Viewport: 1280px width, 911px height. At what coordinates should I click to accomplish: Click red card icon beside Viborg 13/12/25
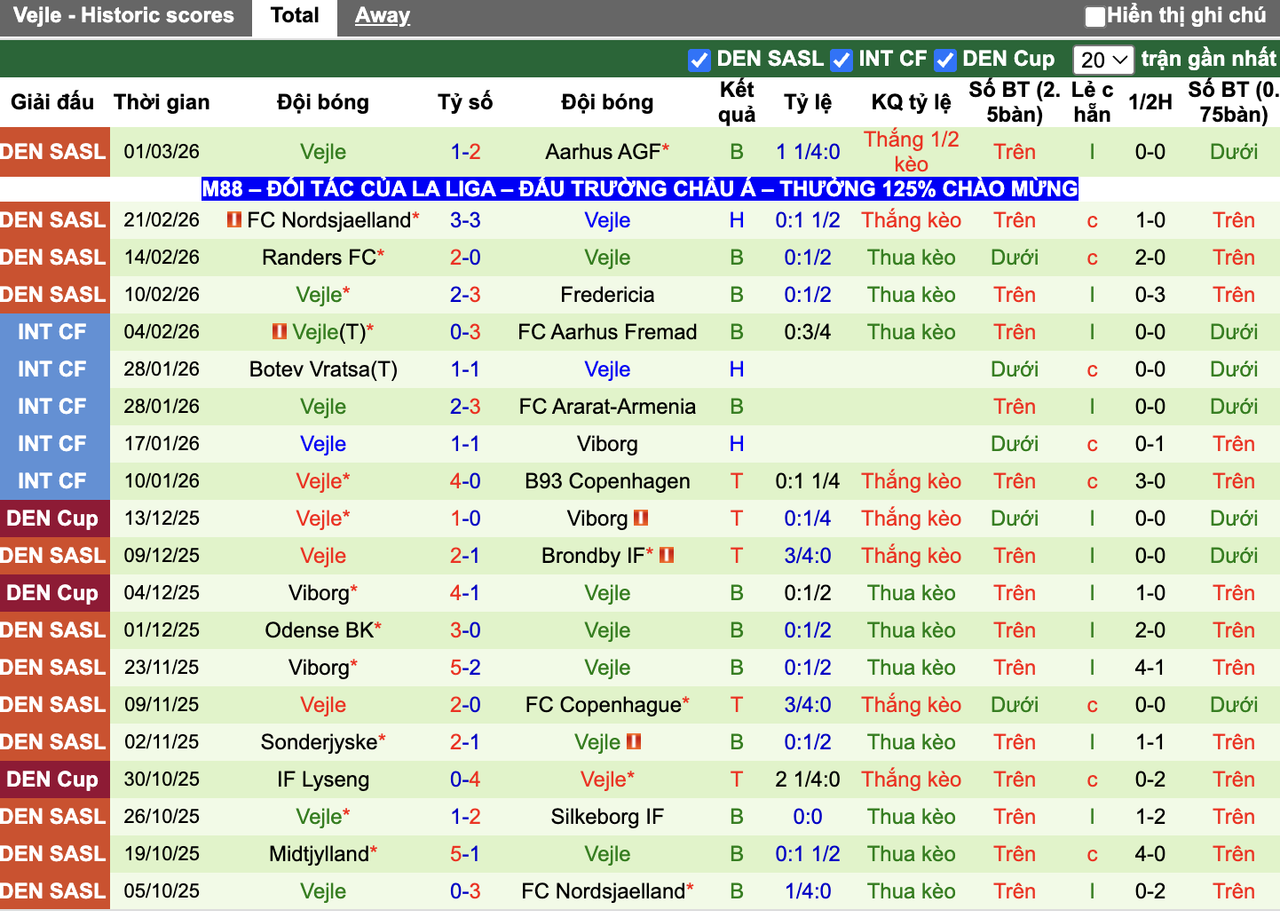click(x=642, y=518)
